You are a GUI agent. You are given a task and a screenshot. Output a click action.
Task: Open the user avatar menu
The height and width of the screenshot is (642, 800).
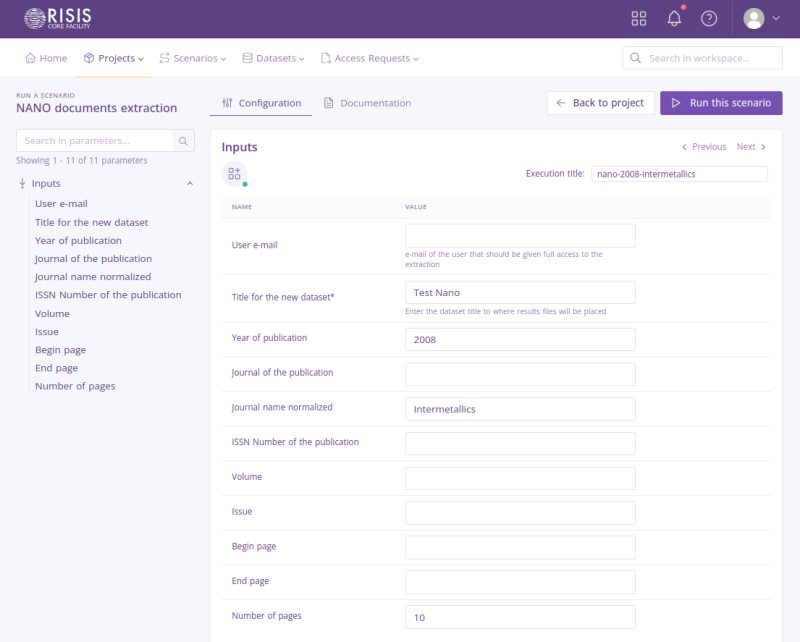tap(762, 19)
